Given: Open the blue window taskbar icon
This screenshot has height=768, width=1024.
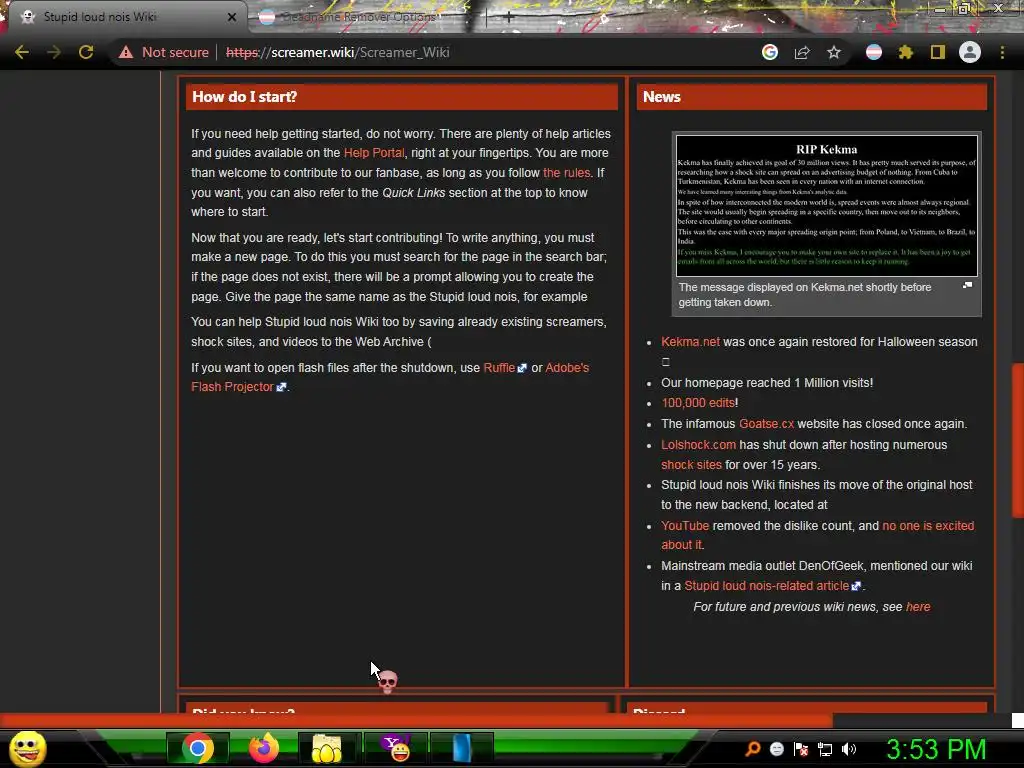Looking at the screenshot, I should point(462,748).
